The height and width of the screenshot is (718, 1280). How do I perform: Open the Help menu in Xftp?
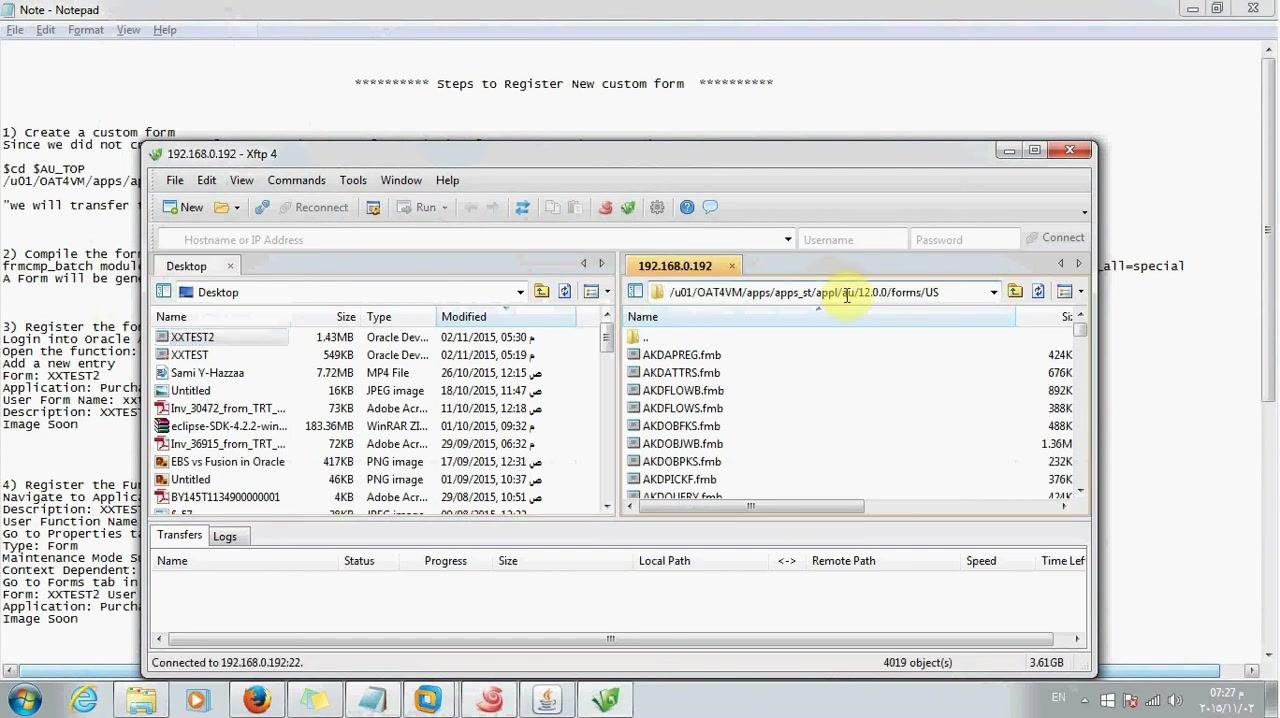tap(447, 181)
